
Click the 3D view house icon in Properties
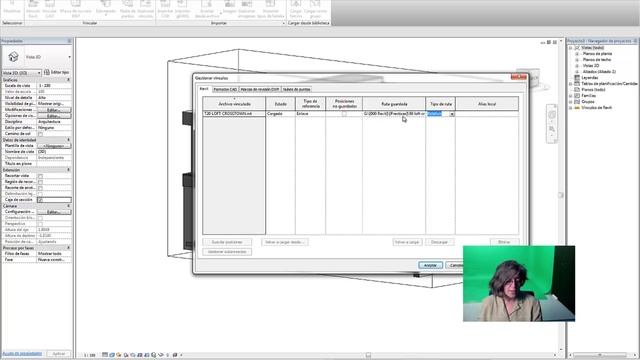click(13, 57)
